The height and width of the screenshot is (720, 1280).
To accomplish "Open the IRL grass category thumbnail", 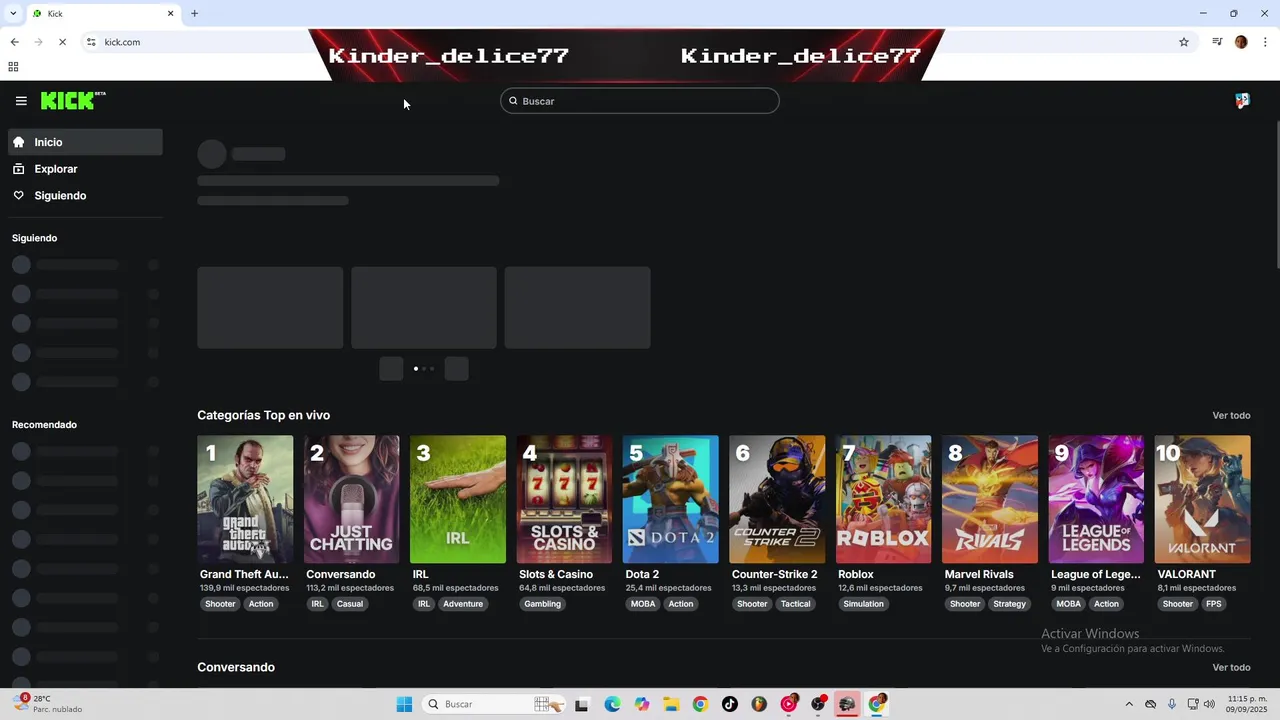I will click(458, 499).
